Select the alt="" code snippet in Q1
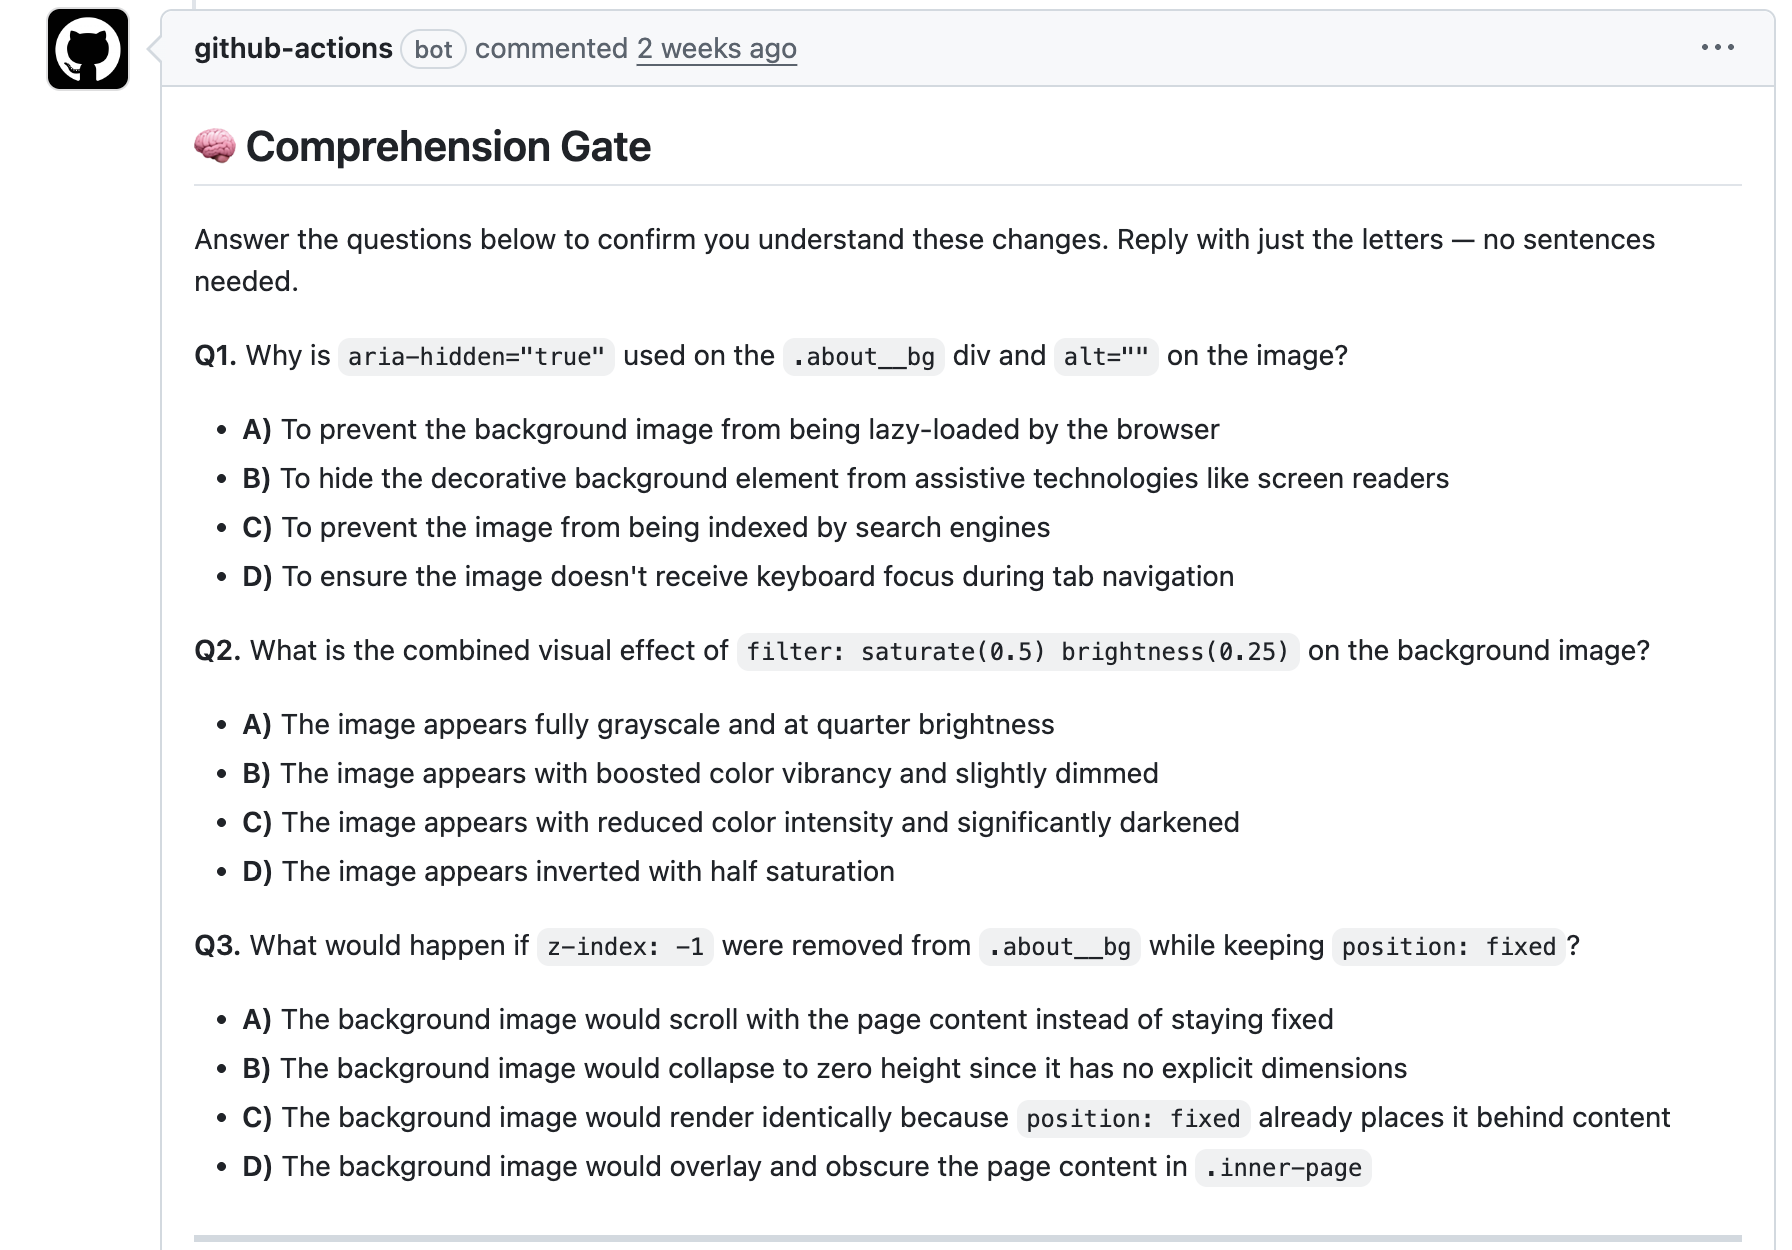 (x=1104, y=356)
